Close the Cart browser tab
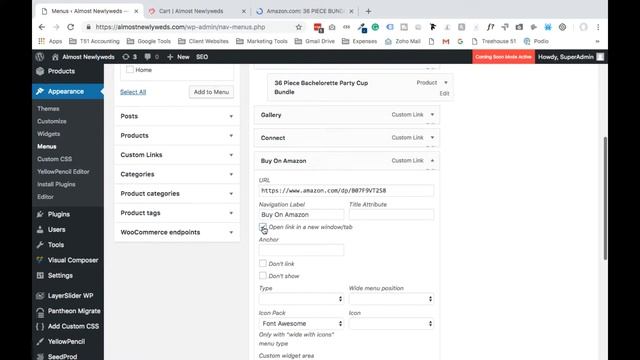Viewport: 640px width, 360px height. (244, 11)
